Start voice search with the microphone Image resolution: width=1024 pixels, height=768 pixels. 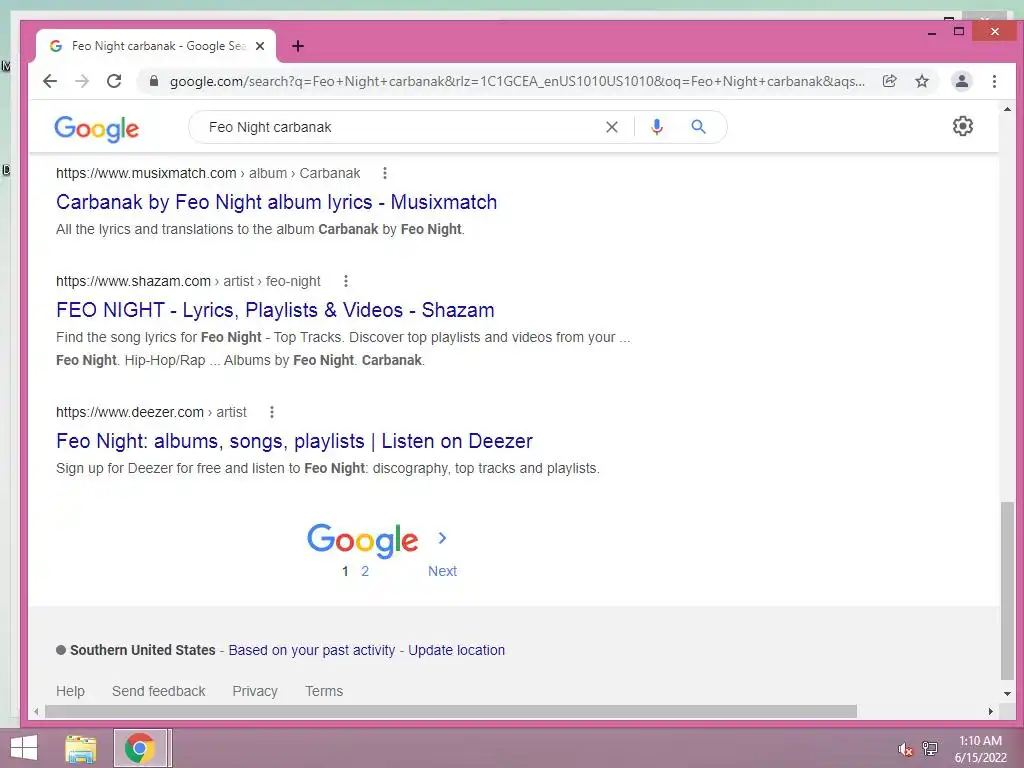point(657,127)
